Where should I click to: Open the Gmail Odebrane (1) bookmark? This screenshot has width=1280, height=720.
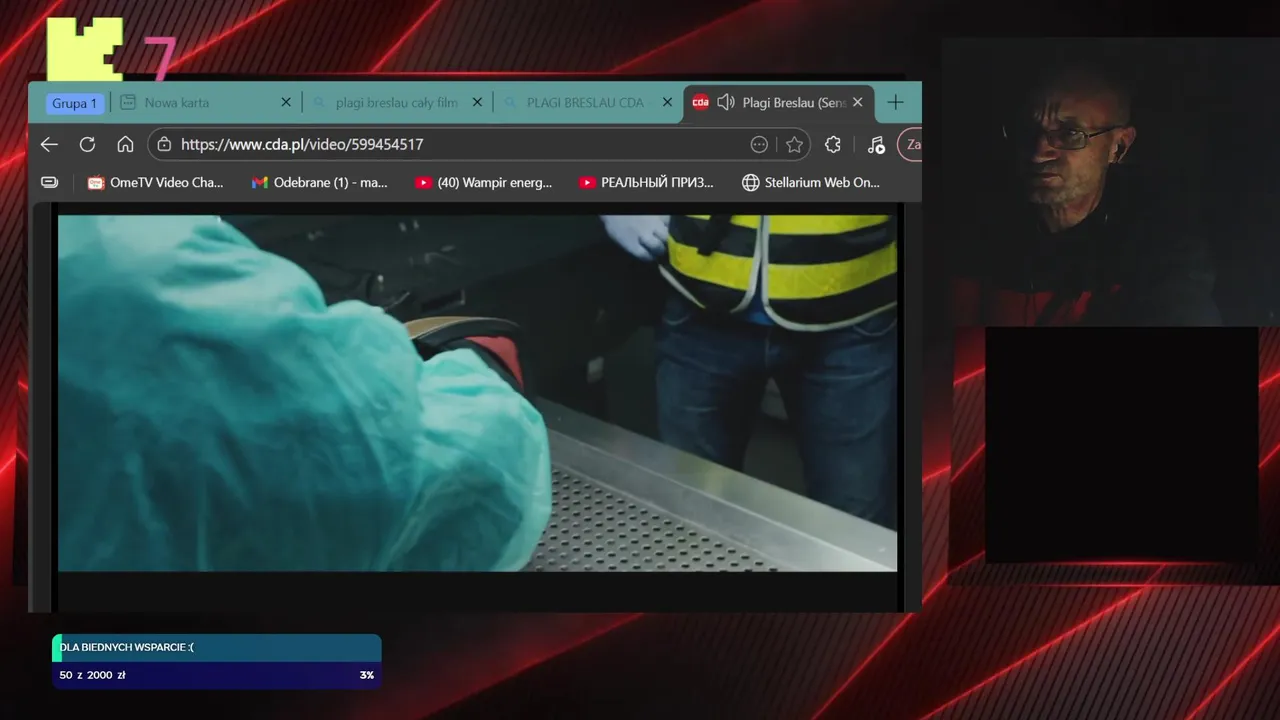[320, 182]
